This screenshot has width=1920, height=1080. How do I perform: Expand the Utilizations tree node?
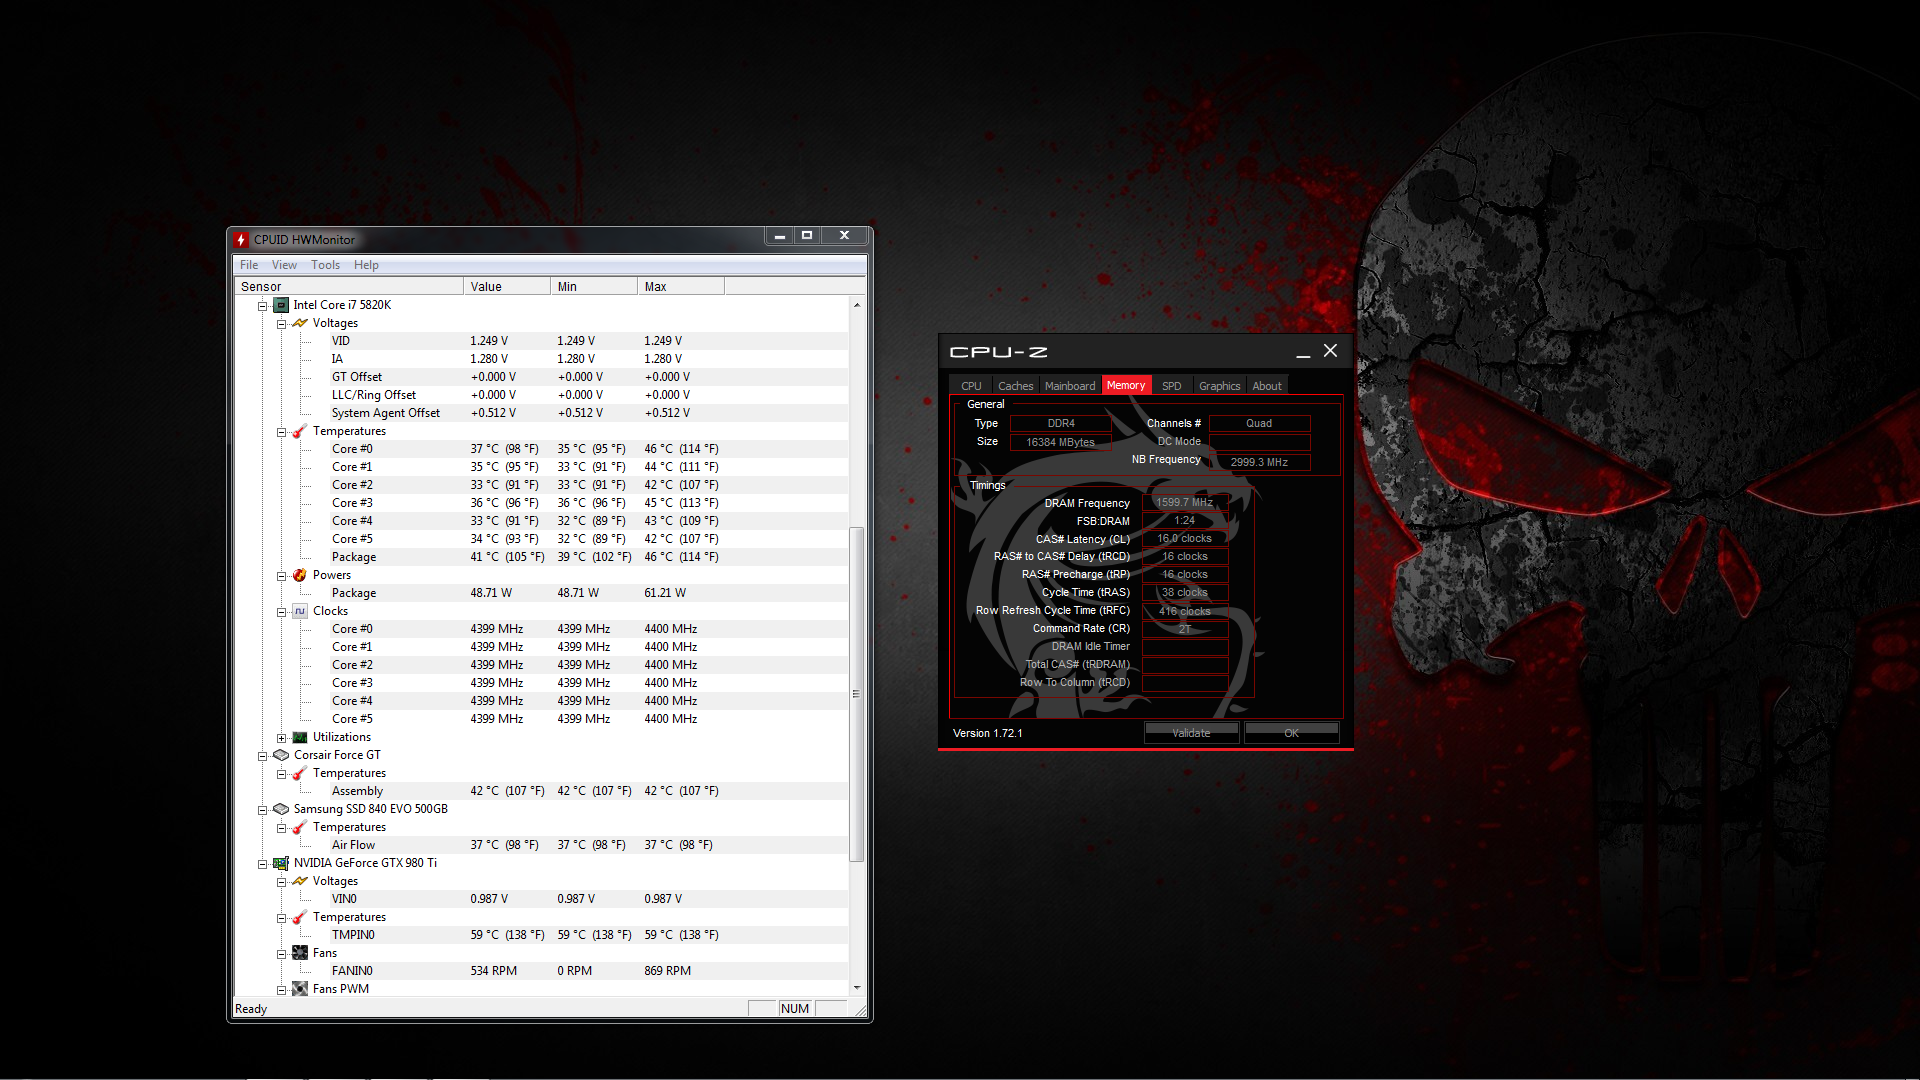[282, 738]
